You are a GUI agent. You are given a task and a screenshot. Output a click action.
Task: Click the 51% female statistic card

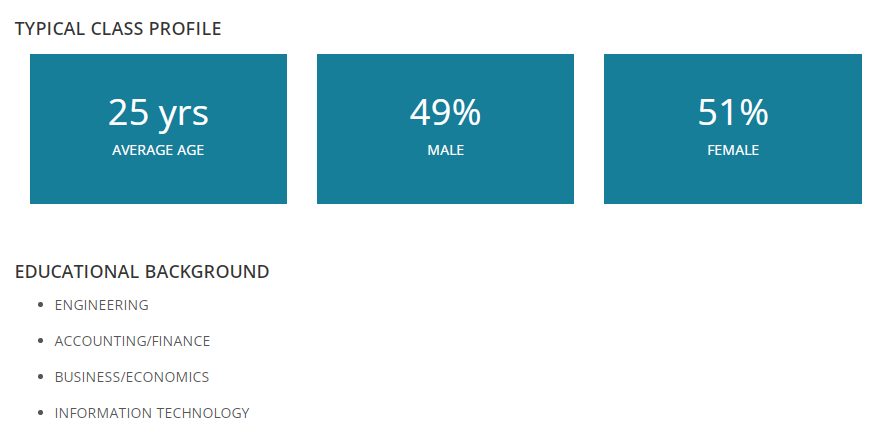click(x=733, y=129)
